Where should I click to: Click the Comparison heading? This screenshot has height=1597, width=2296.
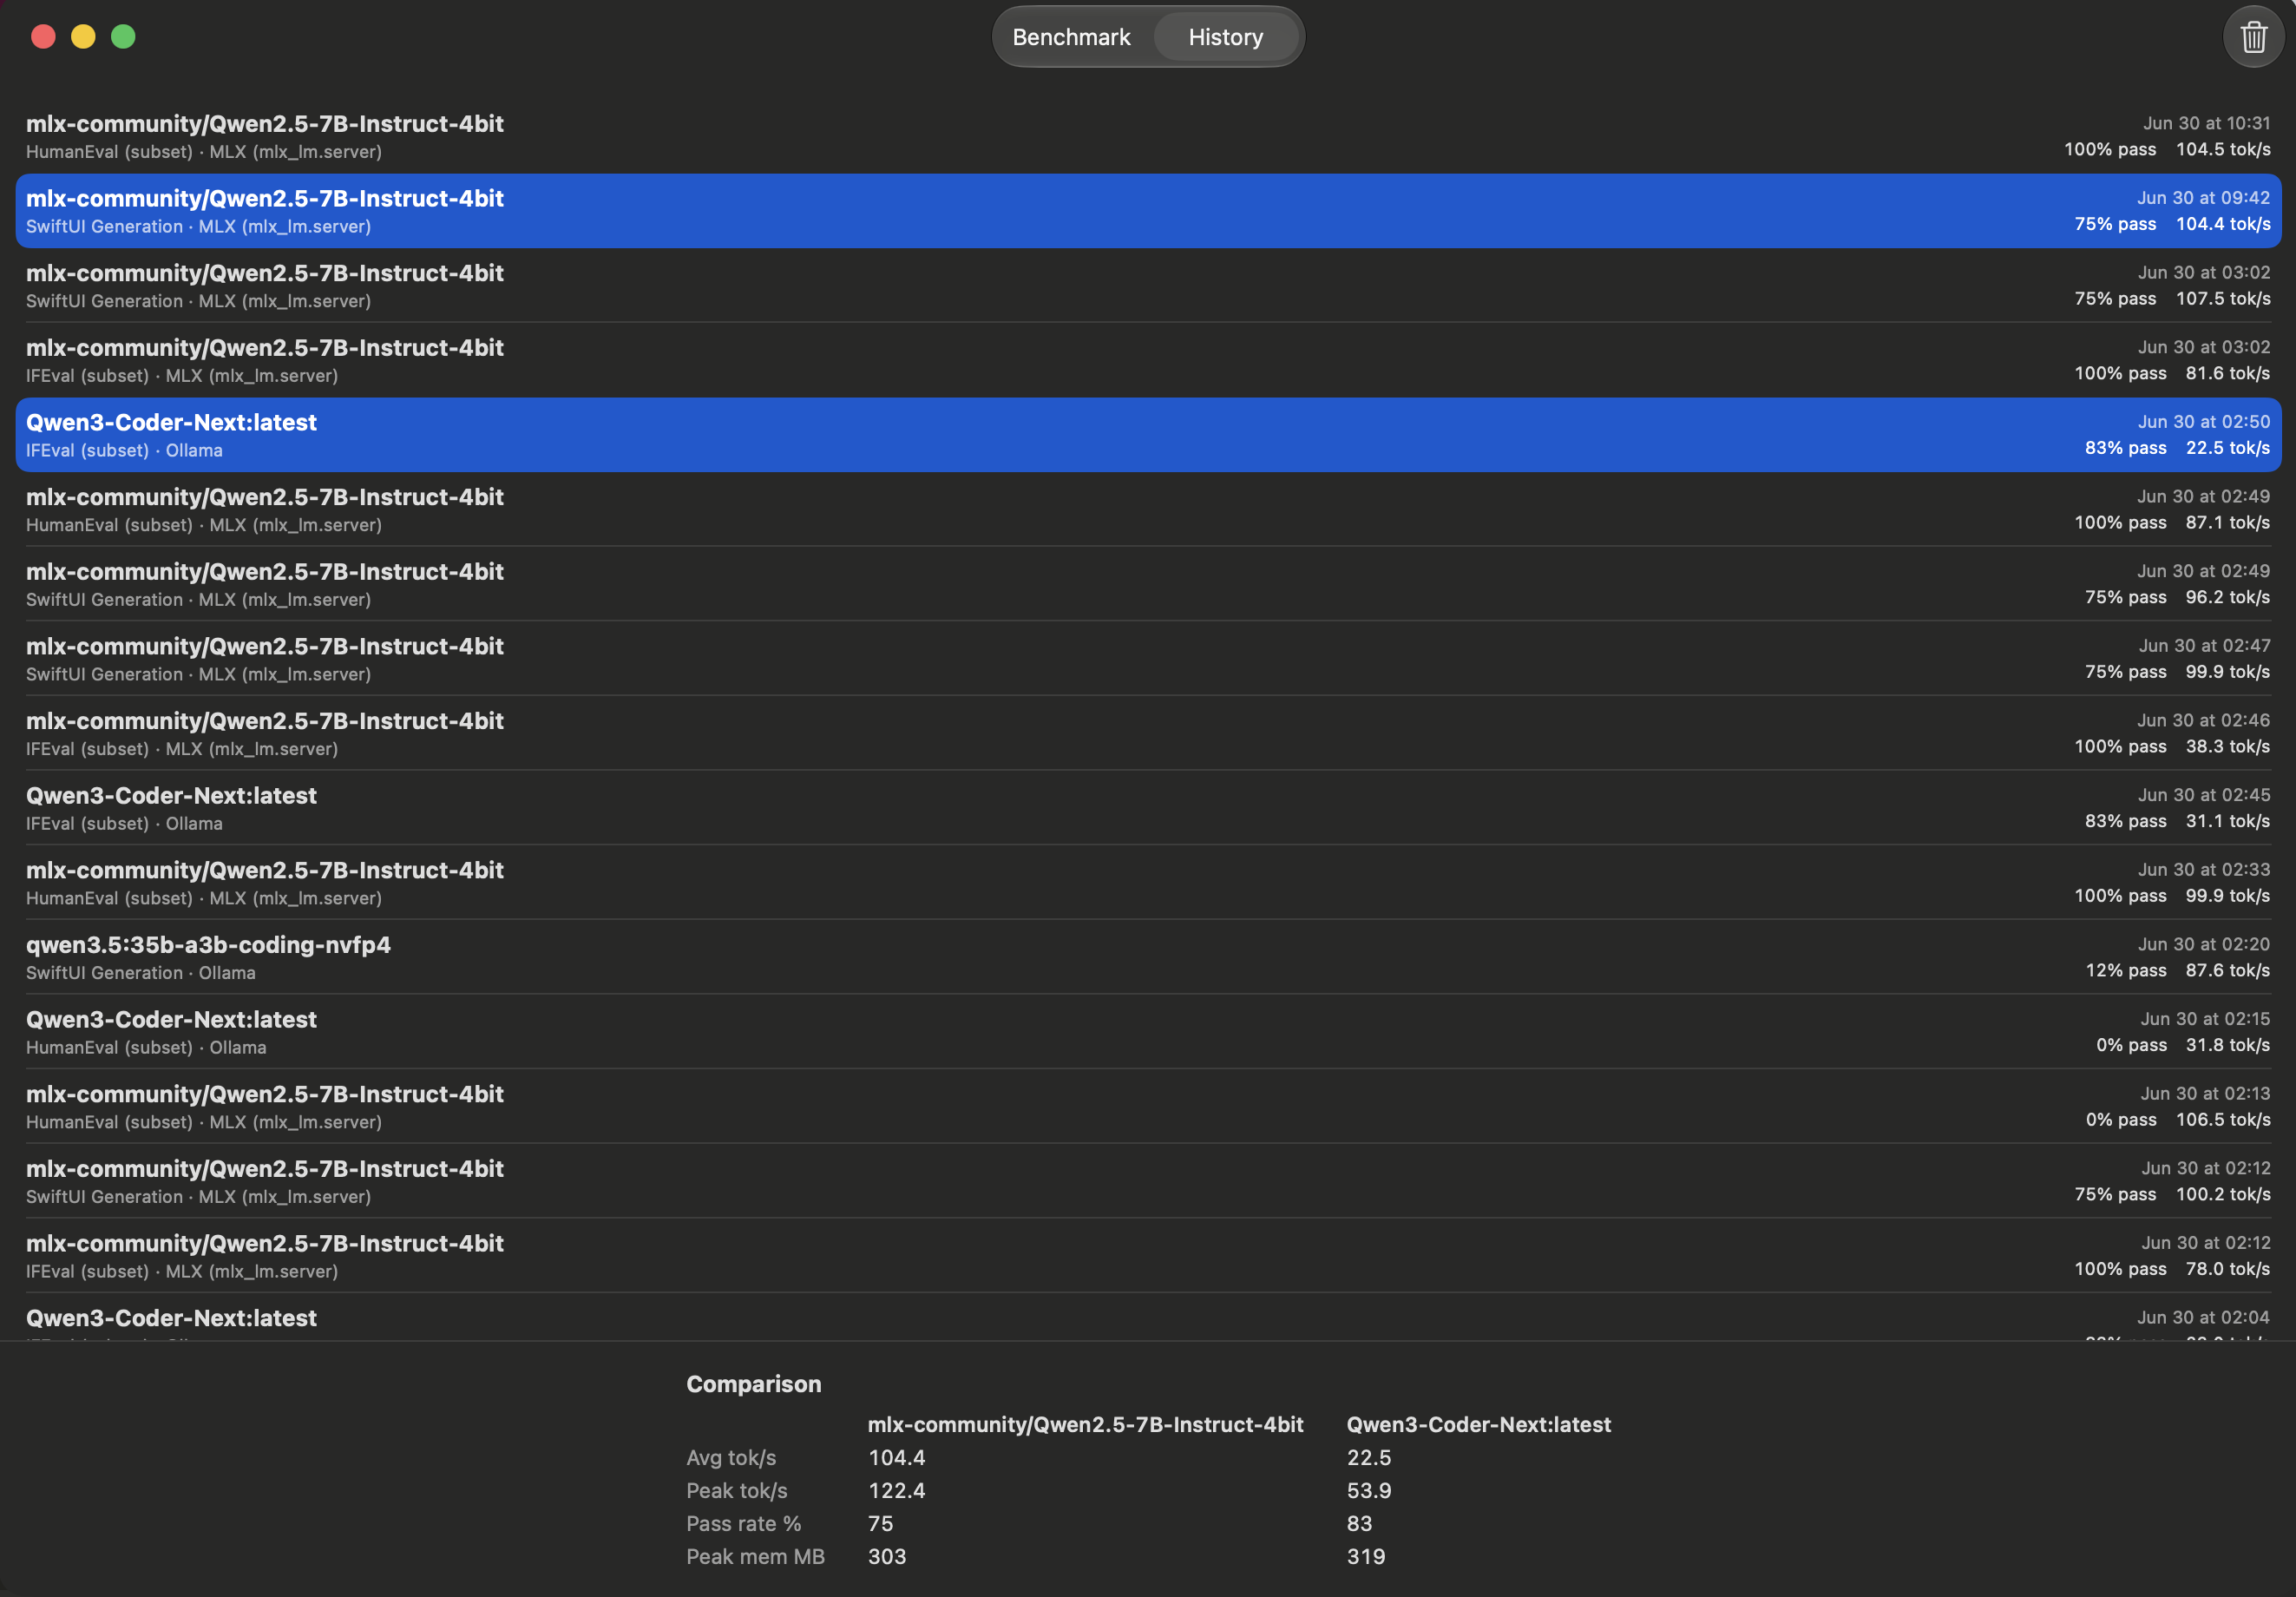point(753,1384)
